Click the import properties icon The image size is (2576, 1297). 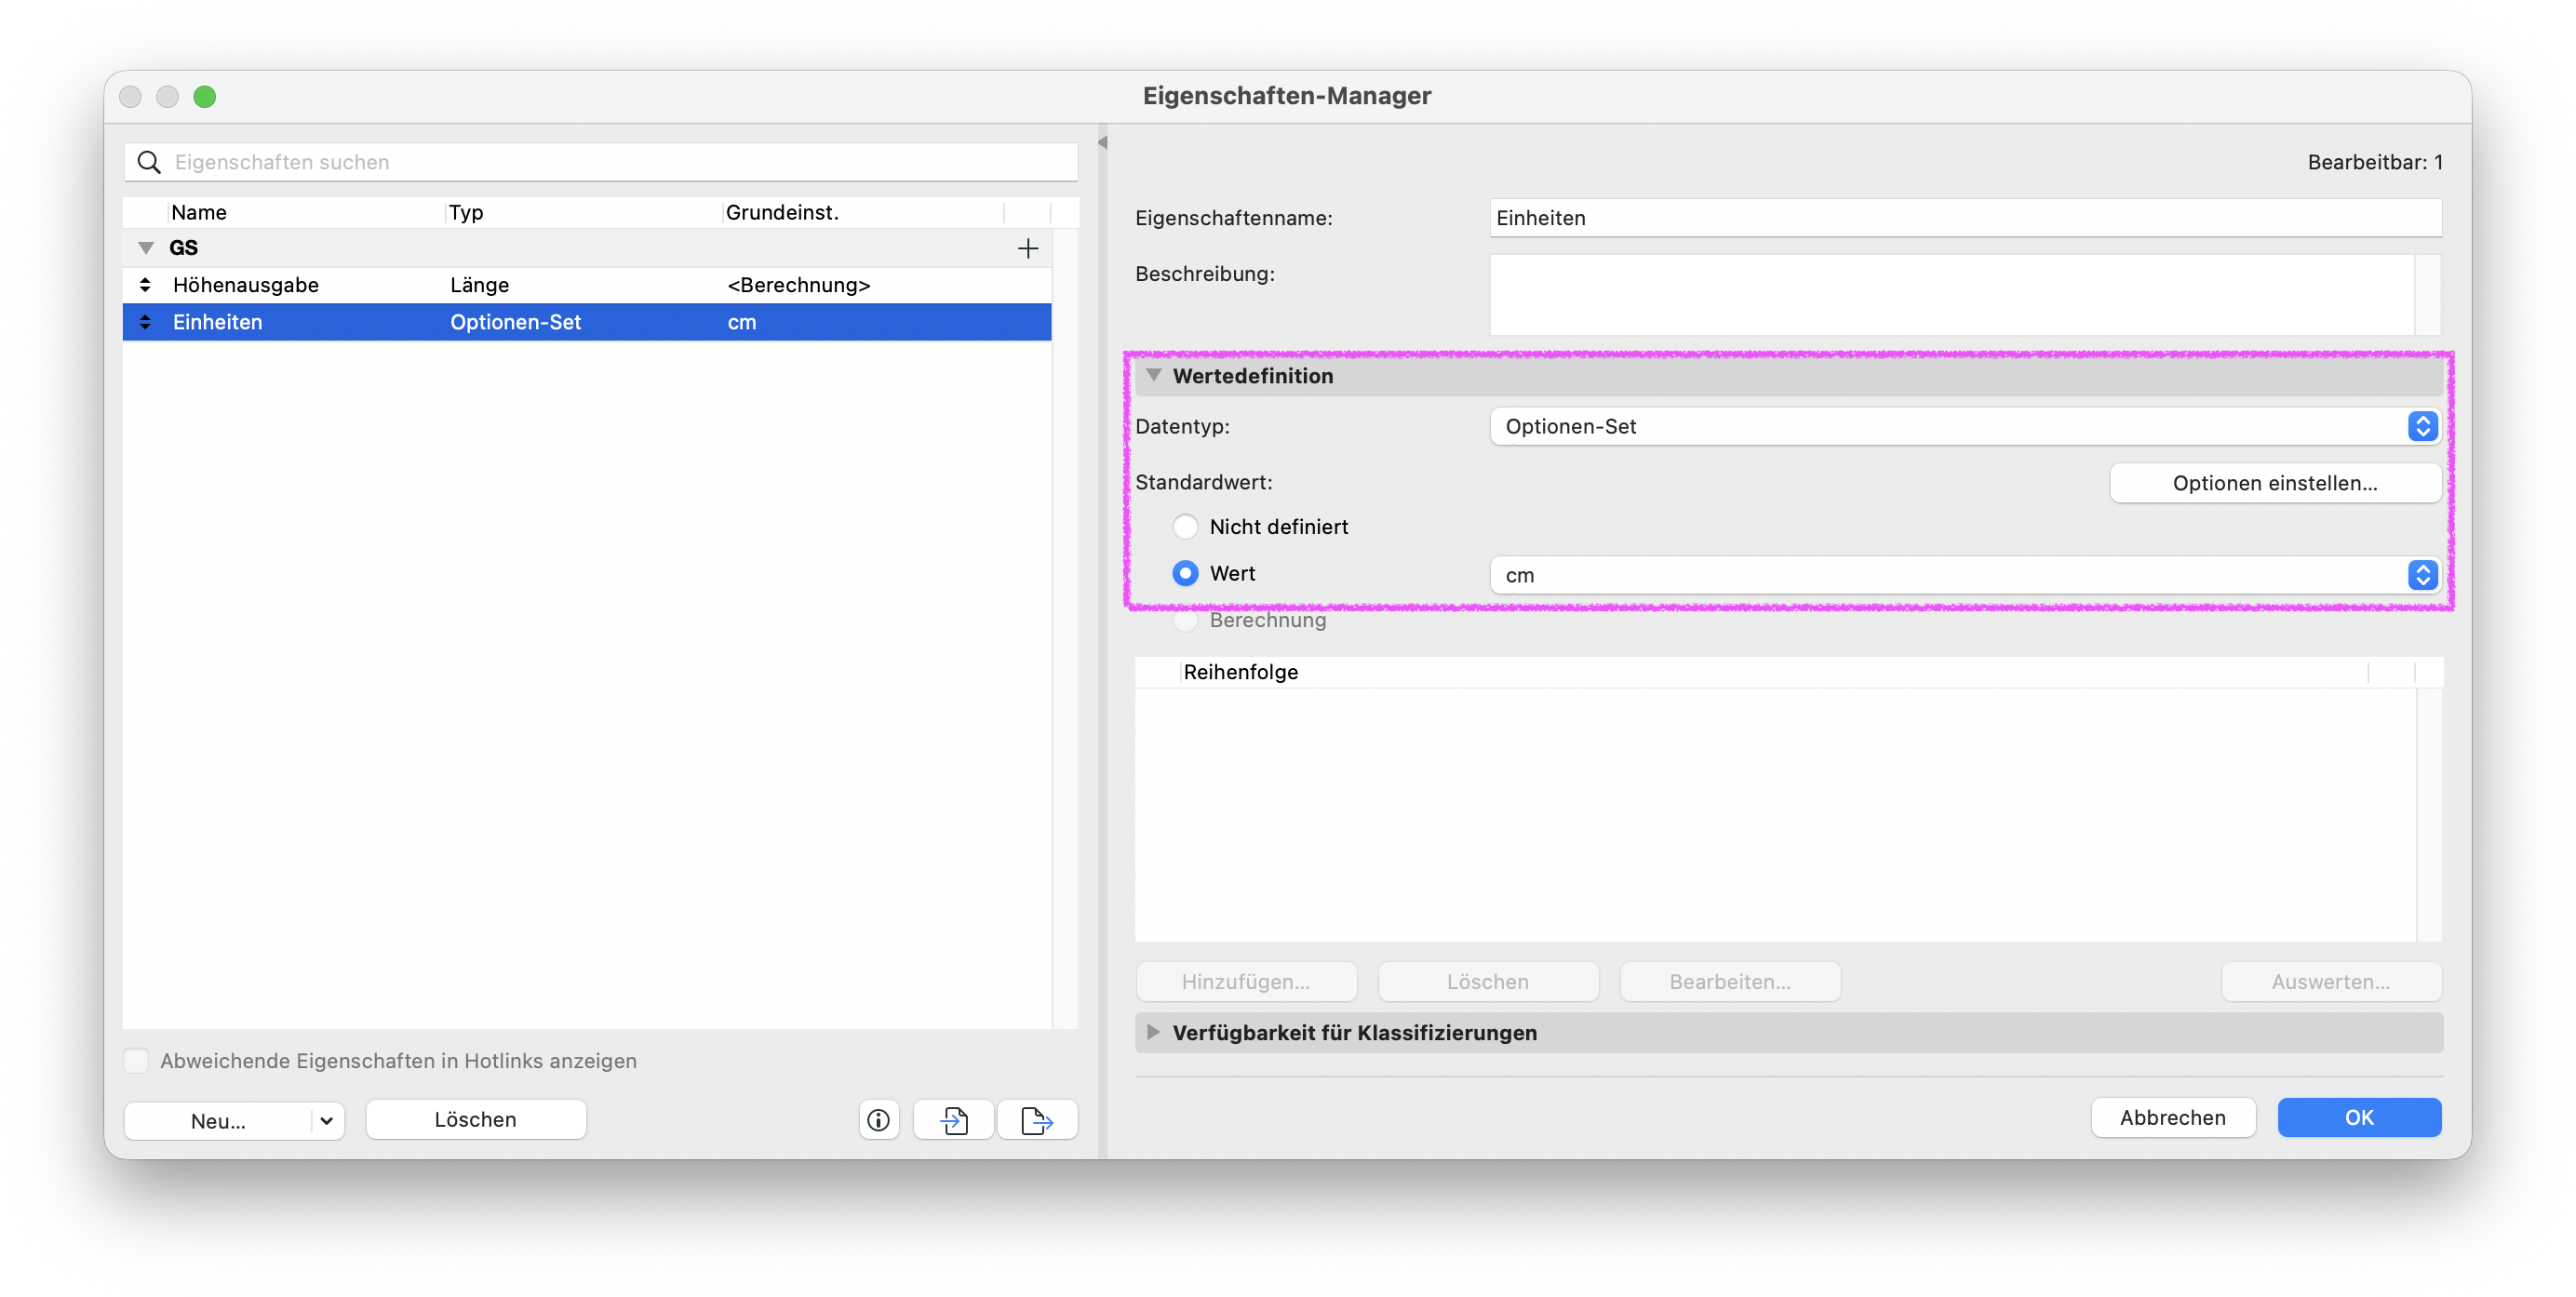pos(954,1120)
